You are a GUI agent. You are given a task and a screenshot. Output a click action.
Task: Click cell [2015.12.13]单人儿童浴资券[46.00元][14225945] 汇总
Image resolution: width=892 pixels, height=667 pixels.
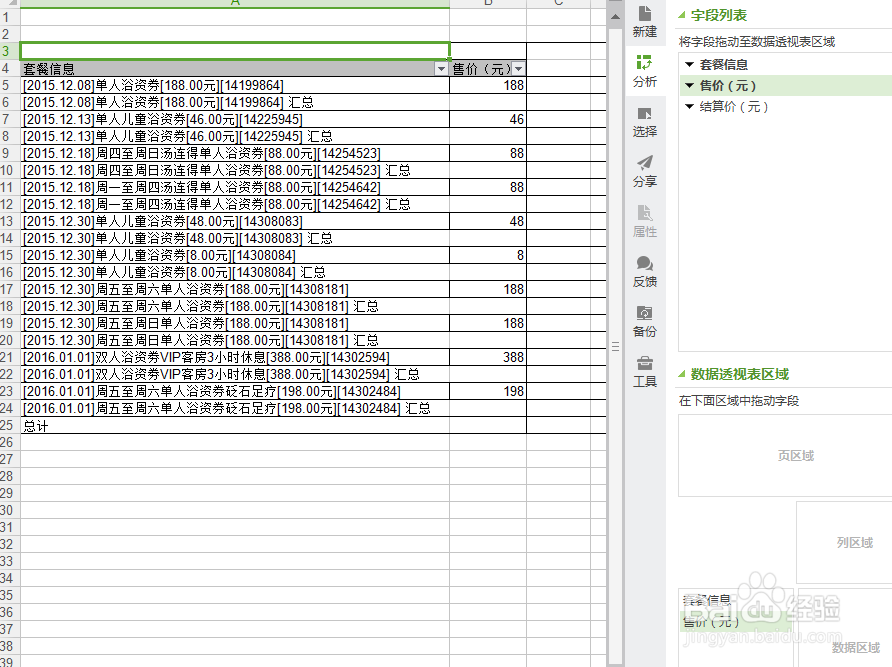click(x=235, y=137)
